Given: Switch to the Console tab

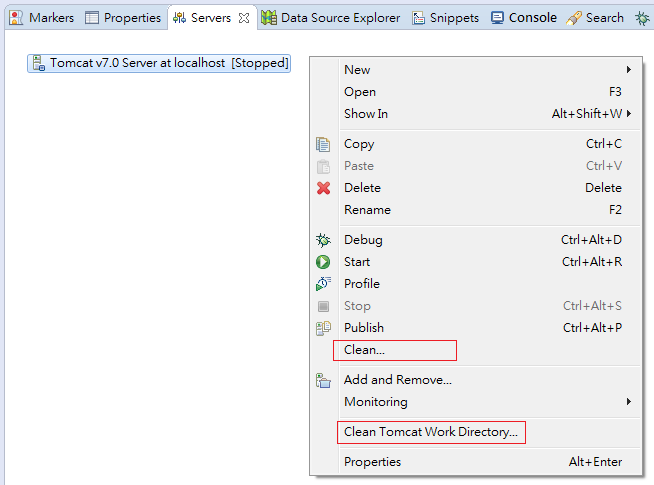Looking at the screenshot, I should [523, 18].
